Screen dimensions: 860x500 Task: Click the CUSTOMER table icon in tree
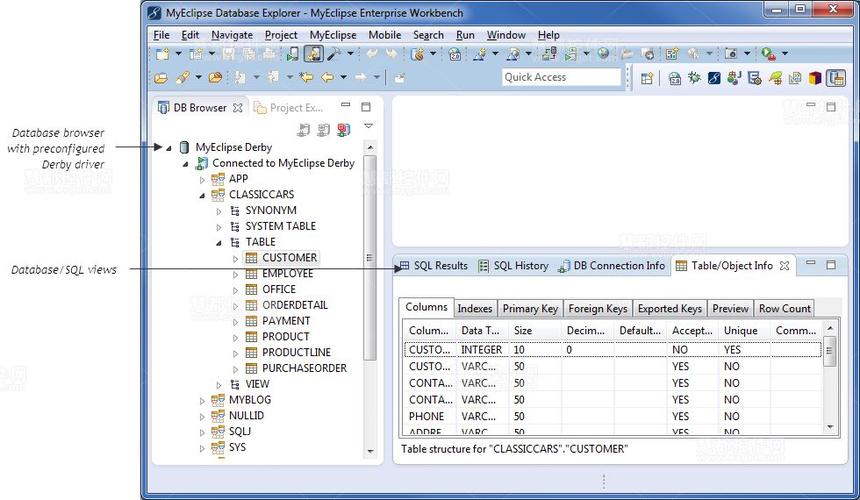(x=251, y=258)
